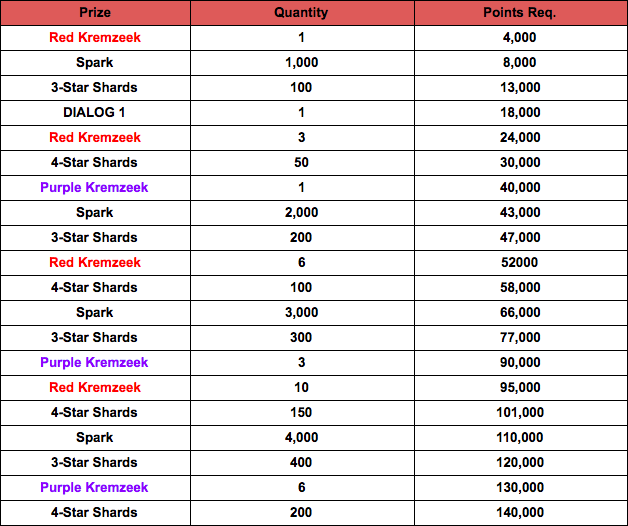Select the Spark 4,000 quantity cell
The image size is (628, 526).
click(x=302, y=437)
